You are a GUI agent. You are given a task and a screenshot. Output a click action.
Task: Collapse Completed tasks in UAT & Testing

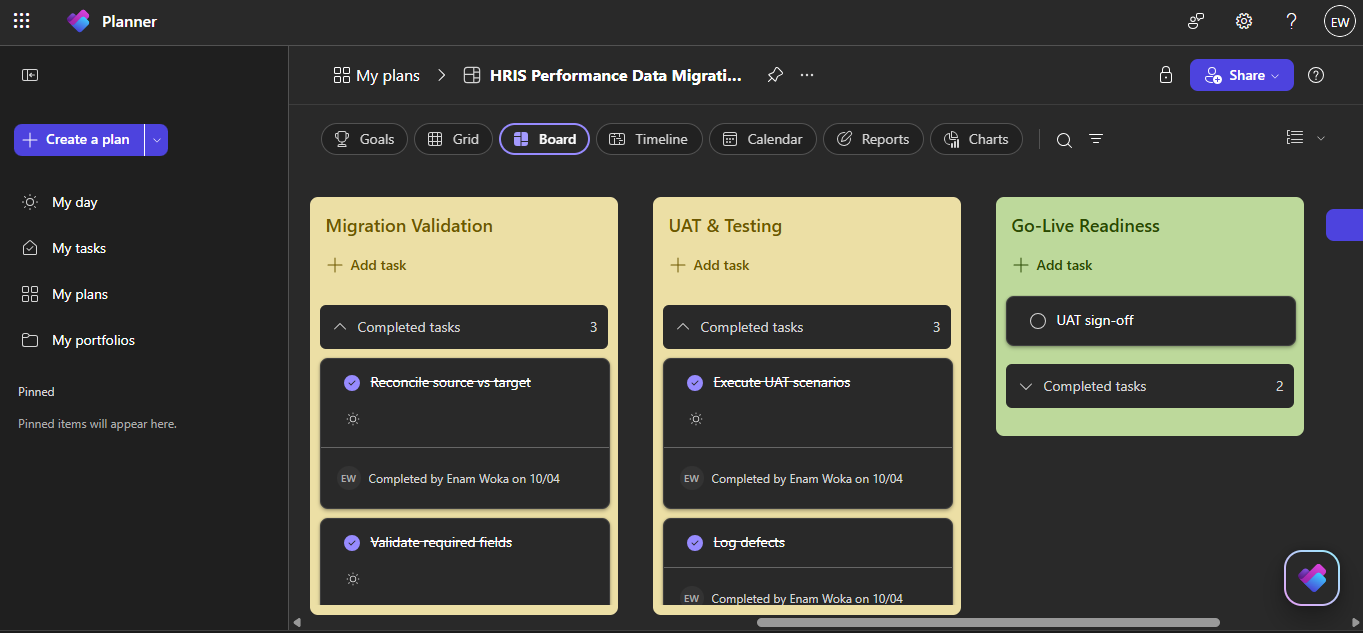[x=807, y=327]
